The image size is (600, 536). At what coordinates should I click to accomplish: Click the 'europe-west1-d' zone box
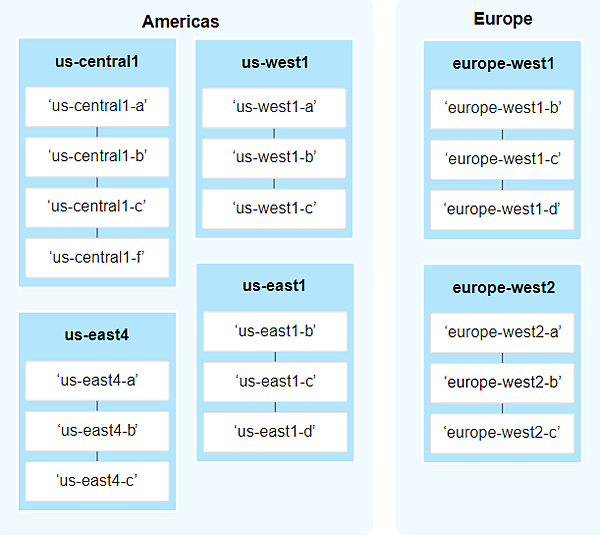(502, 209)
